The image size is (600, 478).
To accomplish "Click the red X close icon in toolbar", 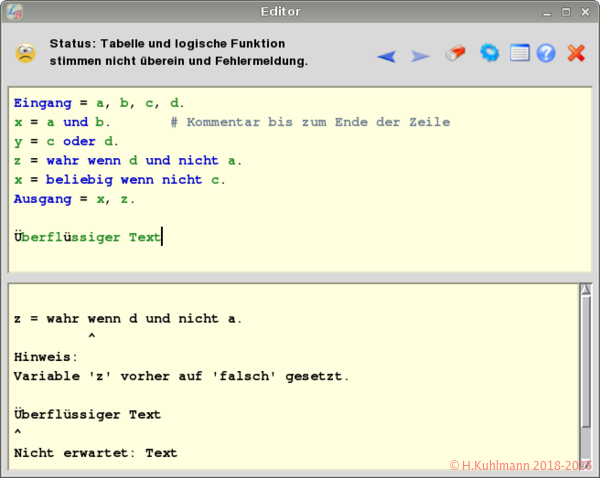I will pos(576,53).
